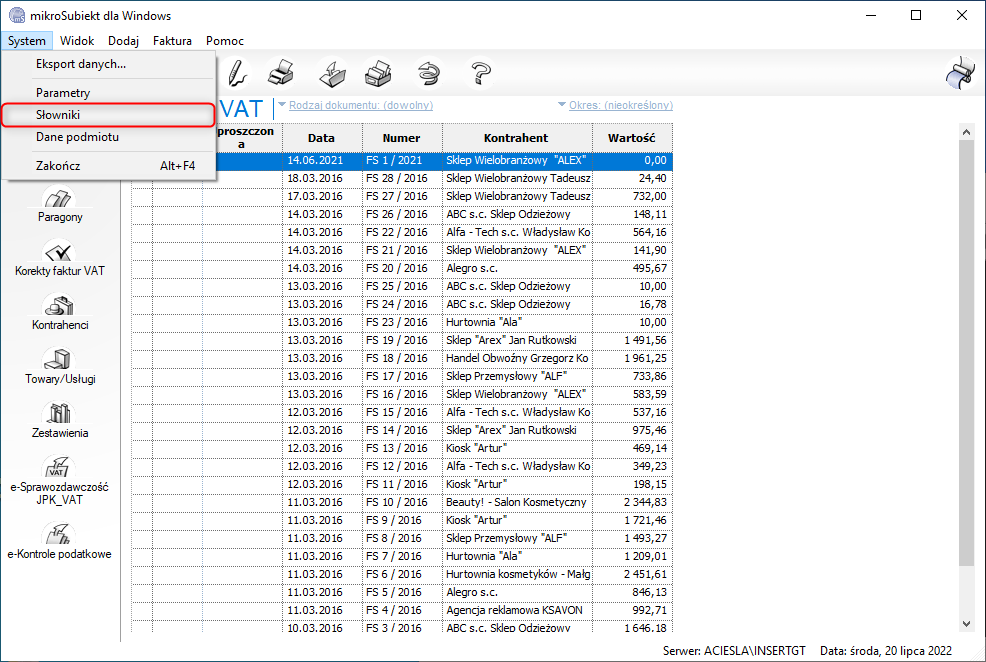Click the question mark help icon
Screen dimensions: 986x662
pyautogui.click(x=481, y=73)
